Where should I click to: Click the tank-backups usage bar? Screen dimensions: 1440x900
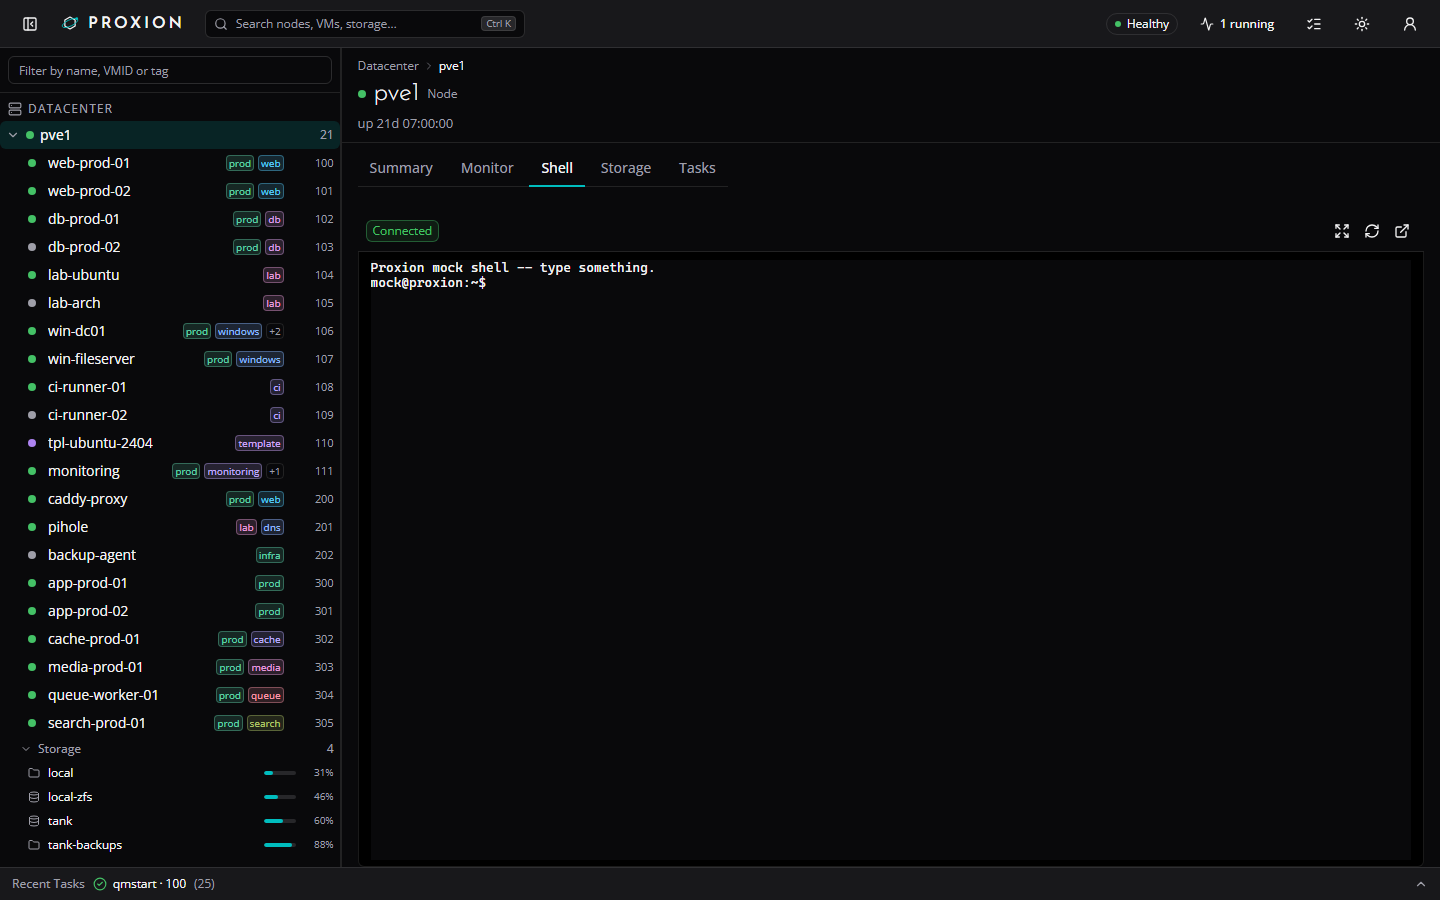280,845
